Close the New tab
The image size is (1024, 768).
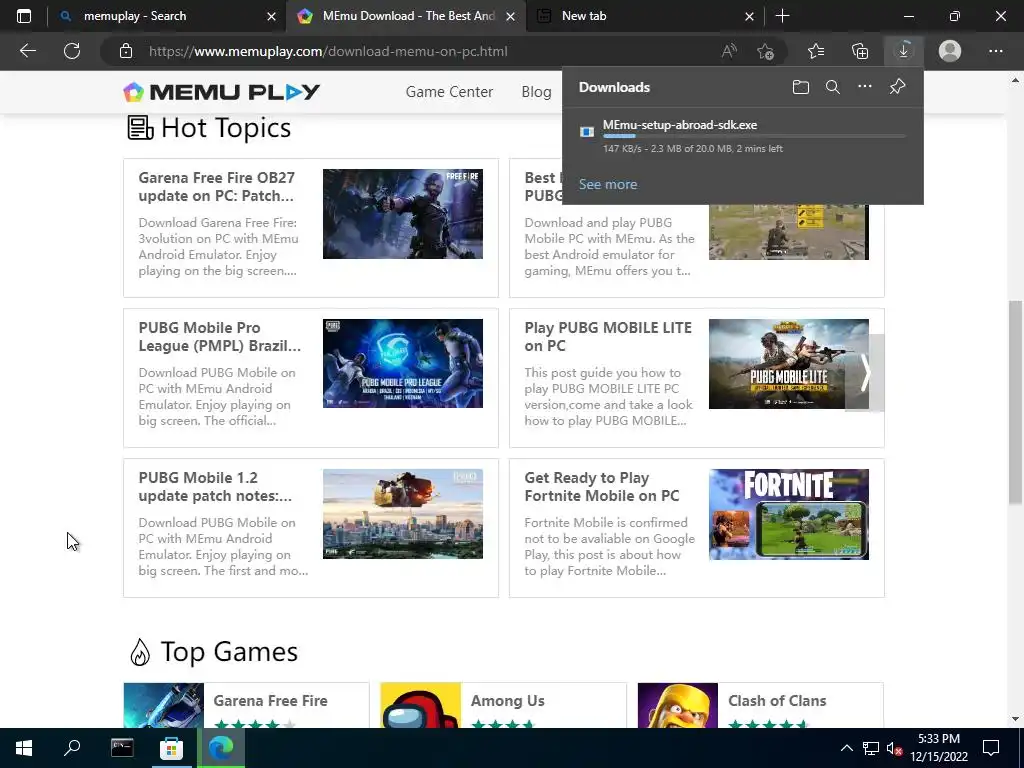[x=750, y=16]
